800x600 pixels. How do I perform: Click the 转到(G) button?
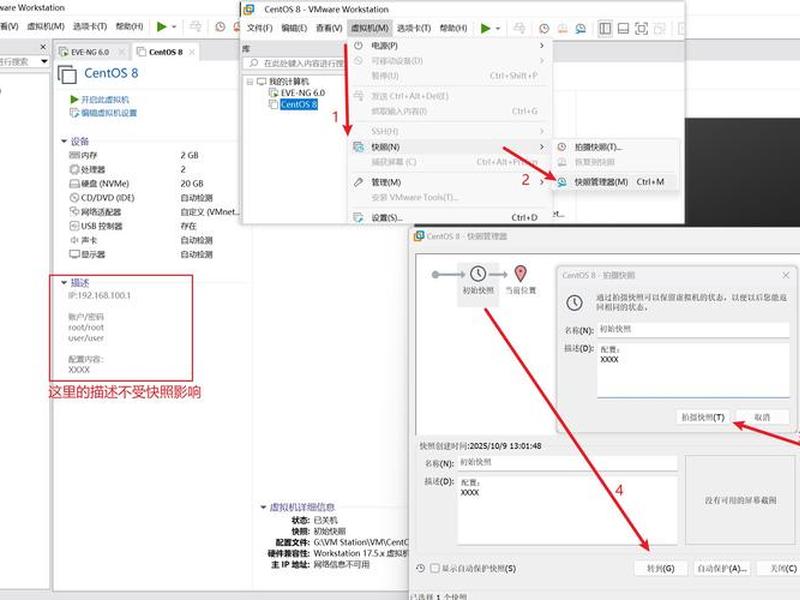tap(661, 568)
